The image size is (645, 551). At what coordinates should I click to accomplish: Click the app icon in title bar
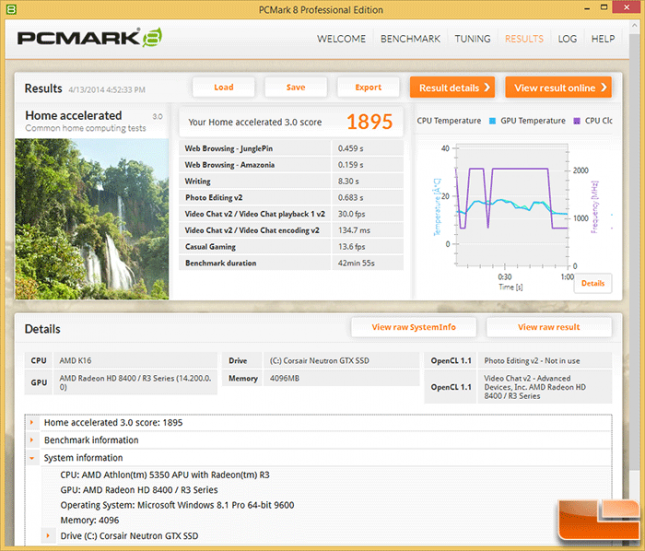click(x=11, y=9)
